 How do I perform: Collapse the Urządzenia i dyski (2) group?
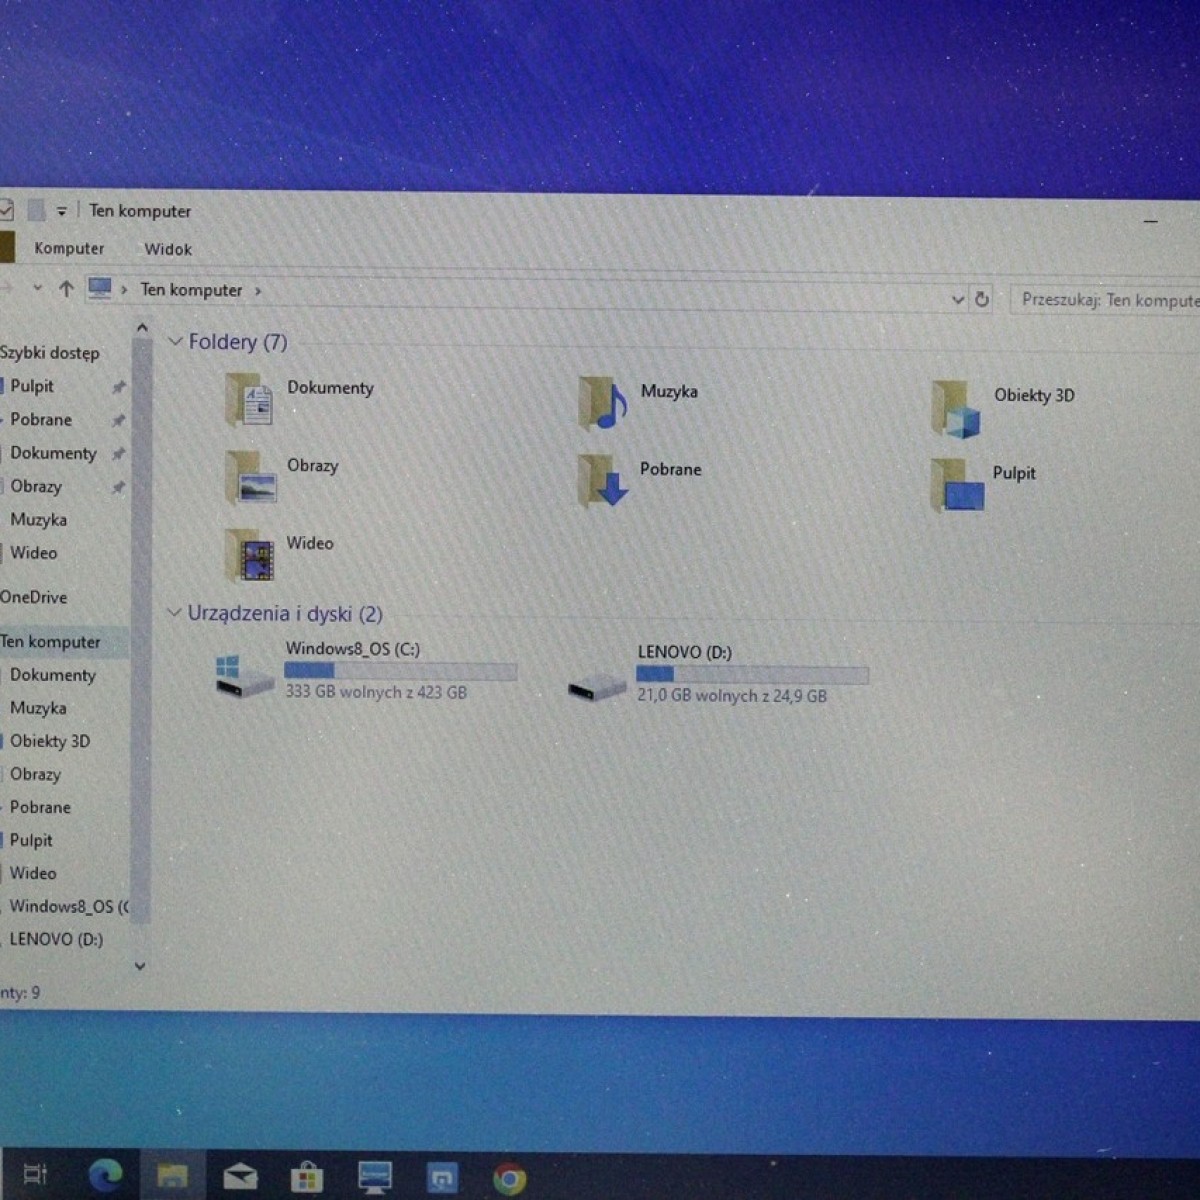[x=175, y=612]
